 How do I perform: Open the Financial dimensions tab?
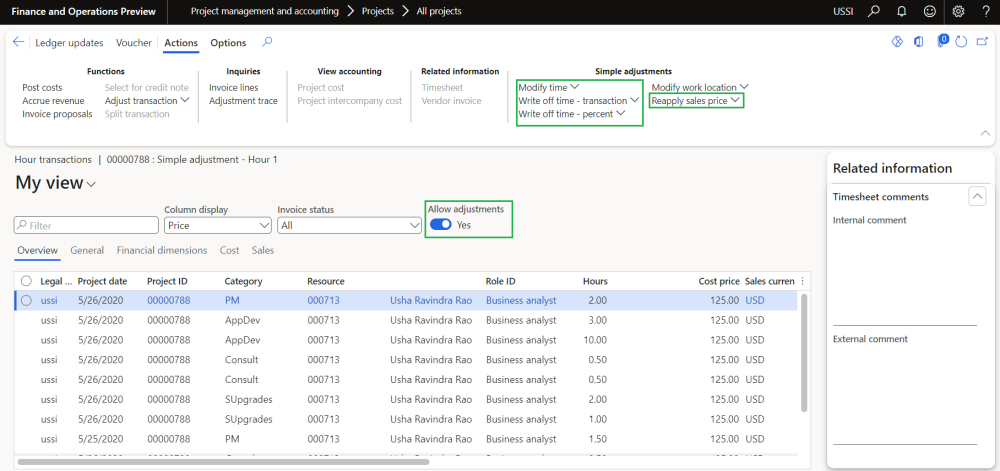point(161,250)
